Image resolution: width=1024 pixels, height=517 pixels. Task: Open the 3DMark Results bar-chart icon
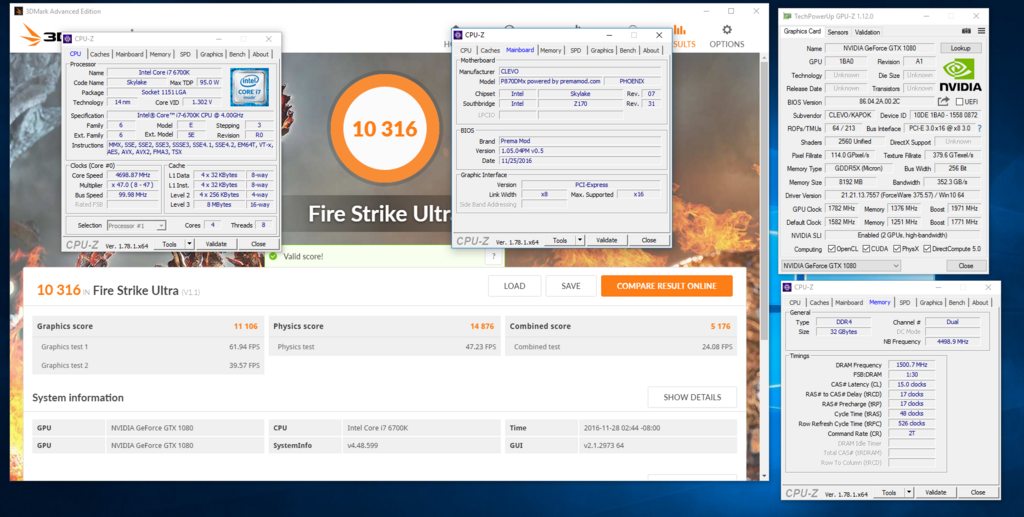[680, 29]
